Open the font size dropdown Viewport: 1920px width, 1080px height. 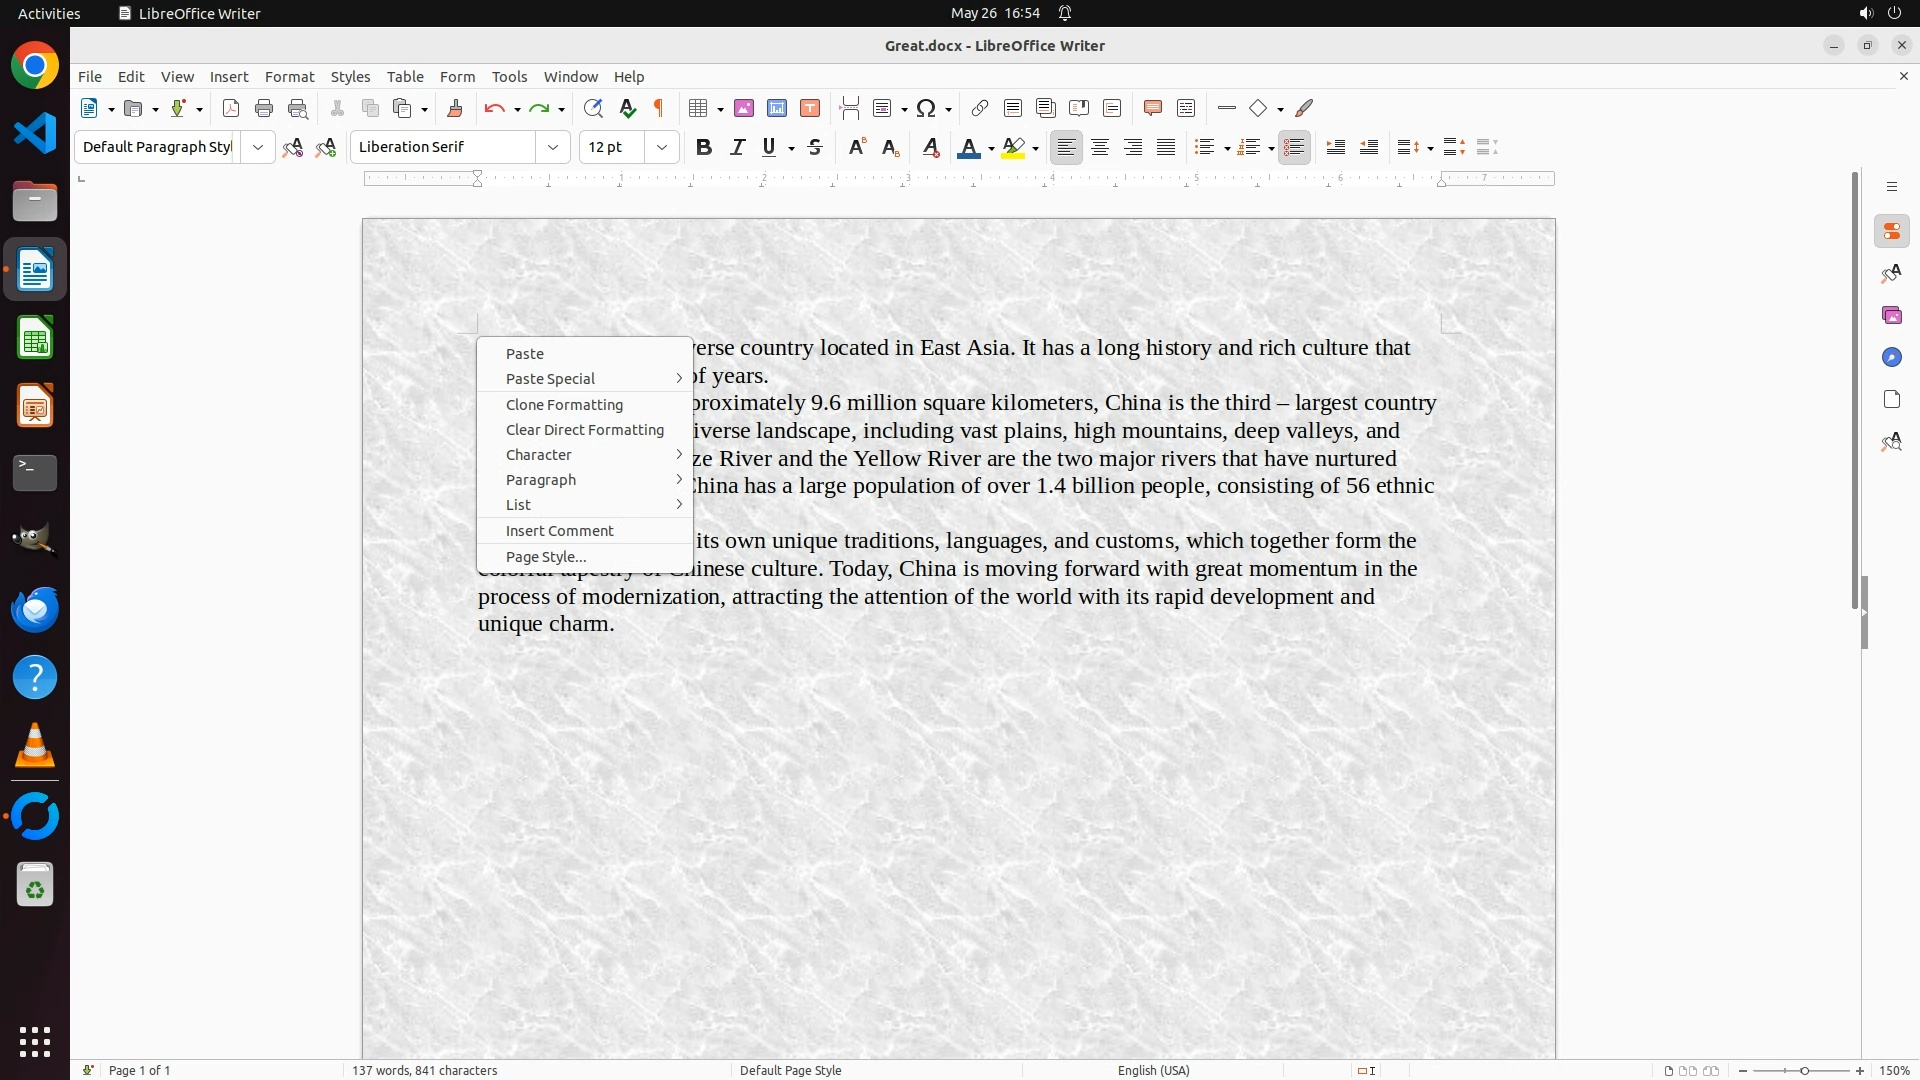coord(662,147)
